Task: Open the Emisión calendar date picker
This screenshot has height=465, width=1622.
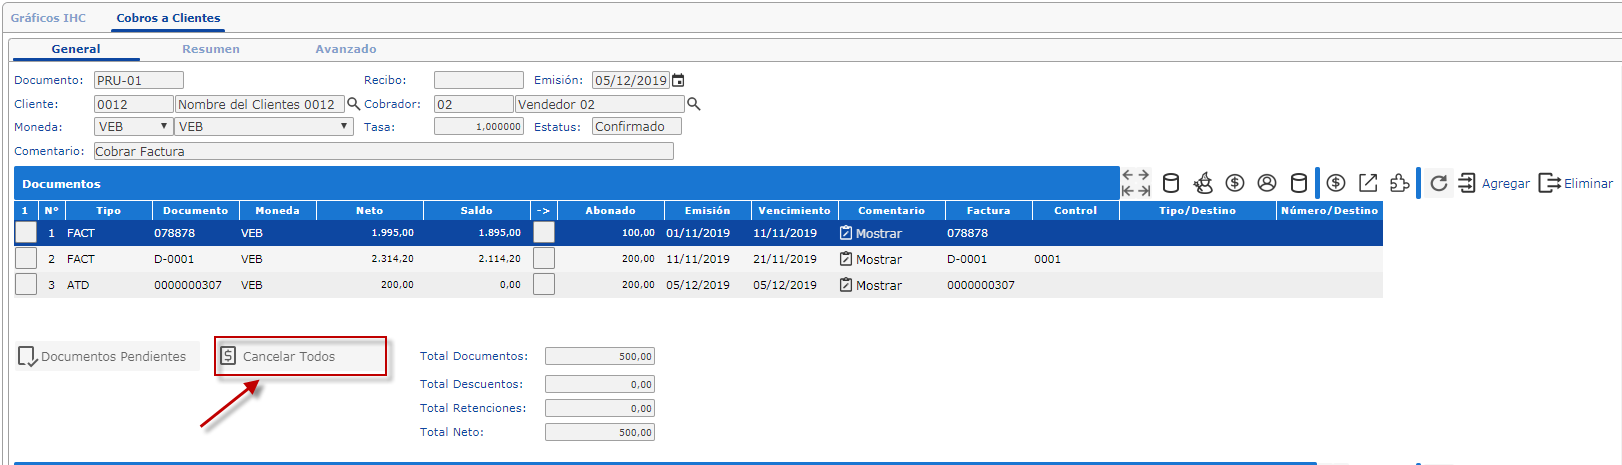Action: (679, 81)
